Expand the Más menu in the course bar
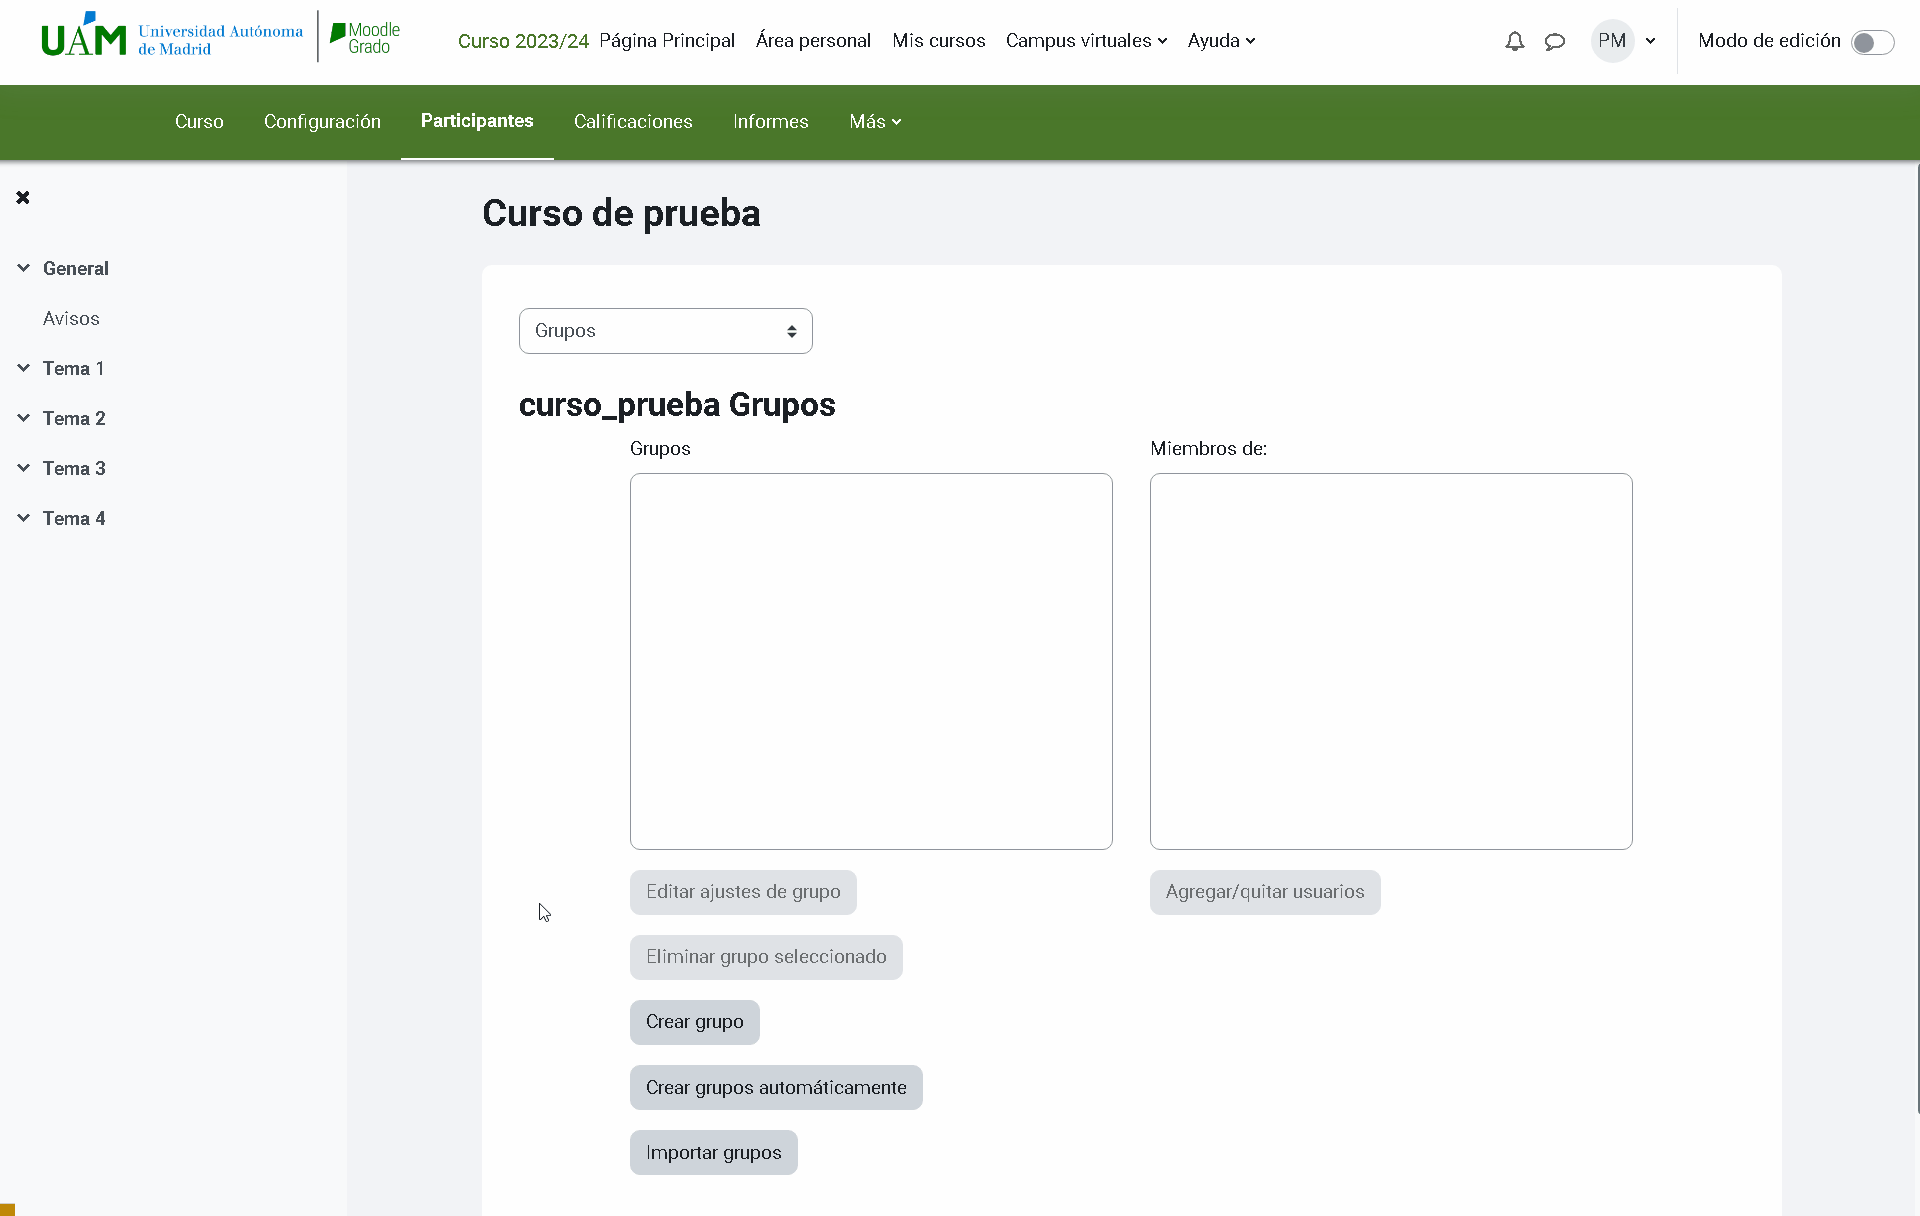 (x=874, y=121)
